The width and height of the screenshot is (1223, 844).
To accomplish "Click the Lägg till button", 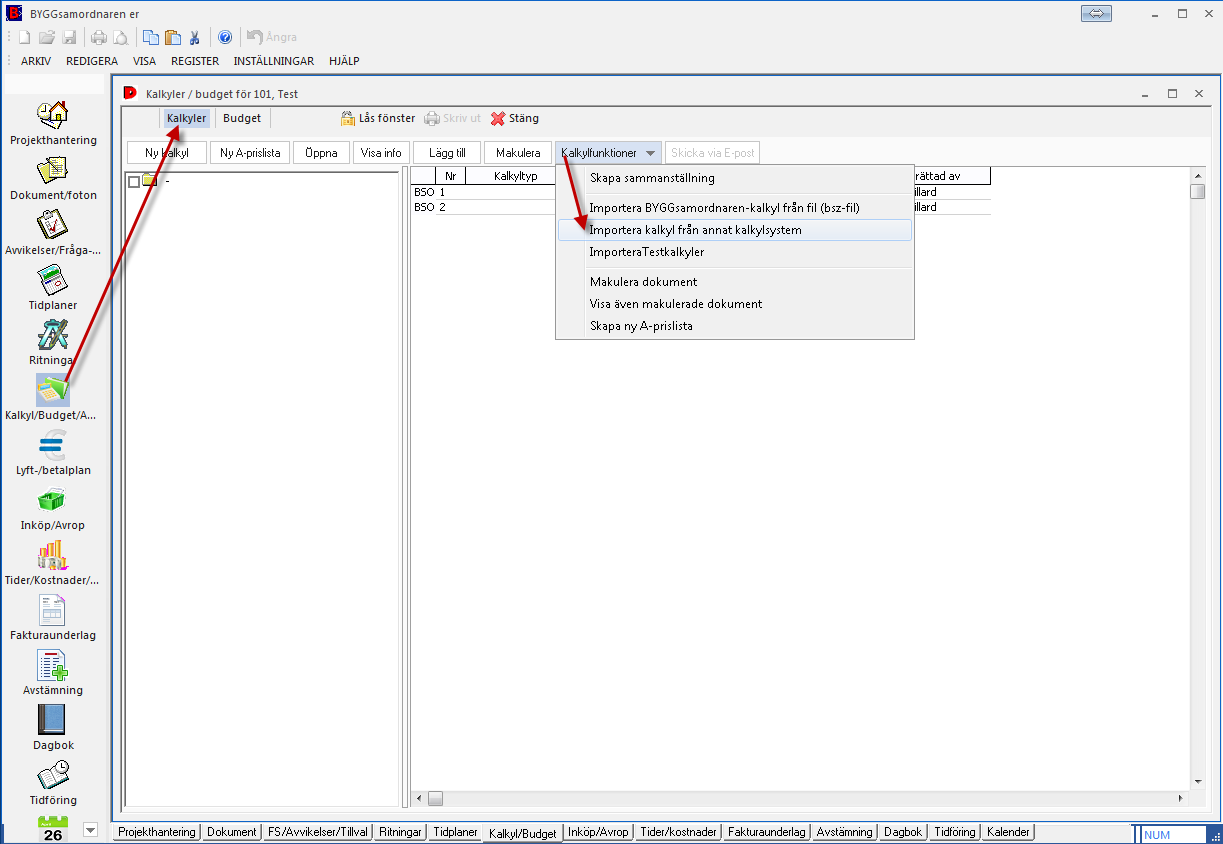I will pos(447,153).
